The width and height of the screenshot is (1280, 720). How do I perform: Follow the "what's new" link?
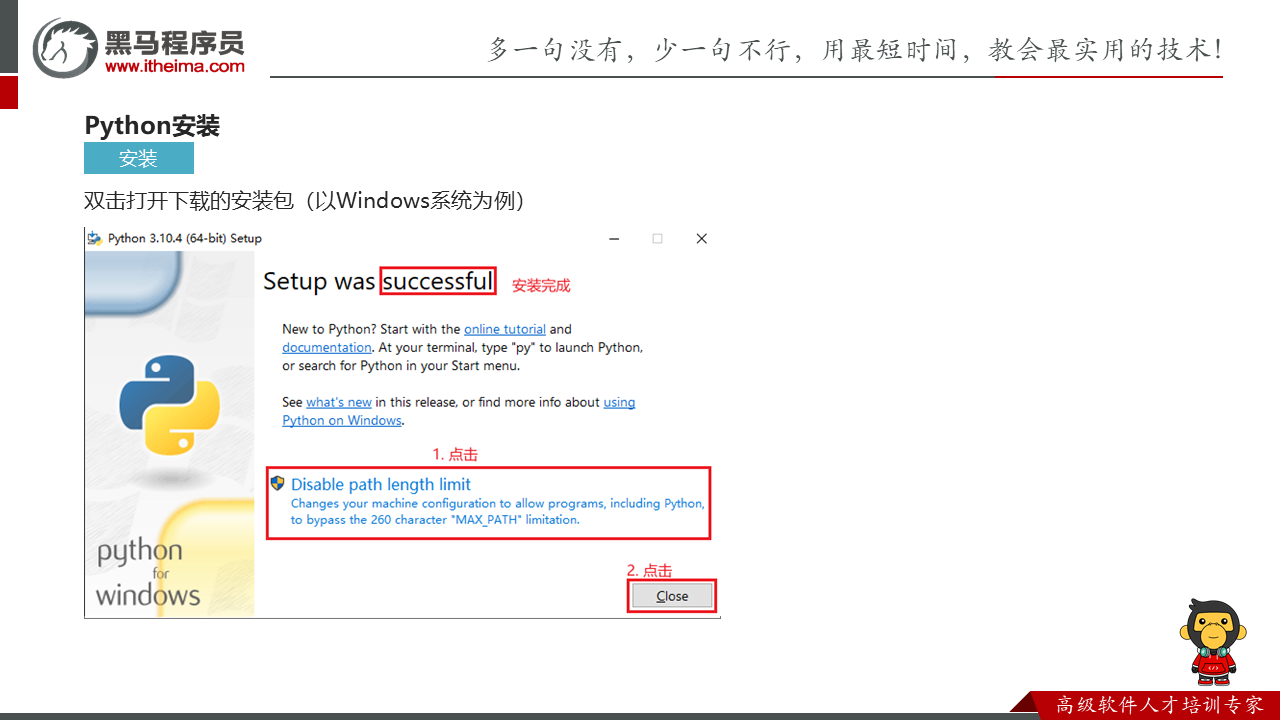click(x=339, y=402)
